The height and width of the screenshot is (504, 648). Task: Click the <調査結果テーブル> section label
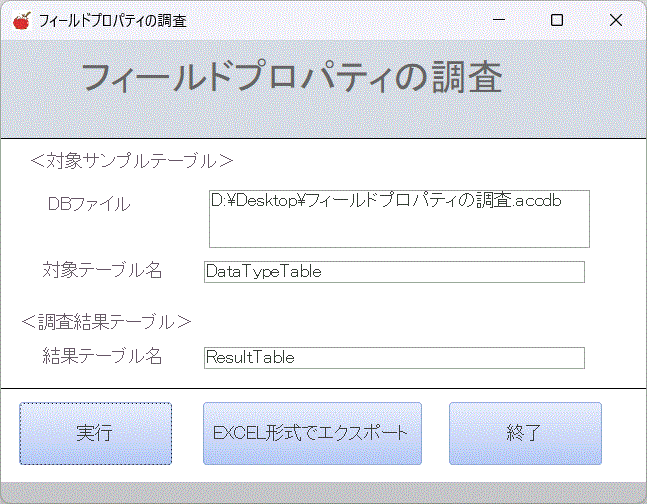(106, 322)
